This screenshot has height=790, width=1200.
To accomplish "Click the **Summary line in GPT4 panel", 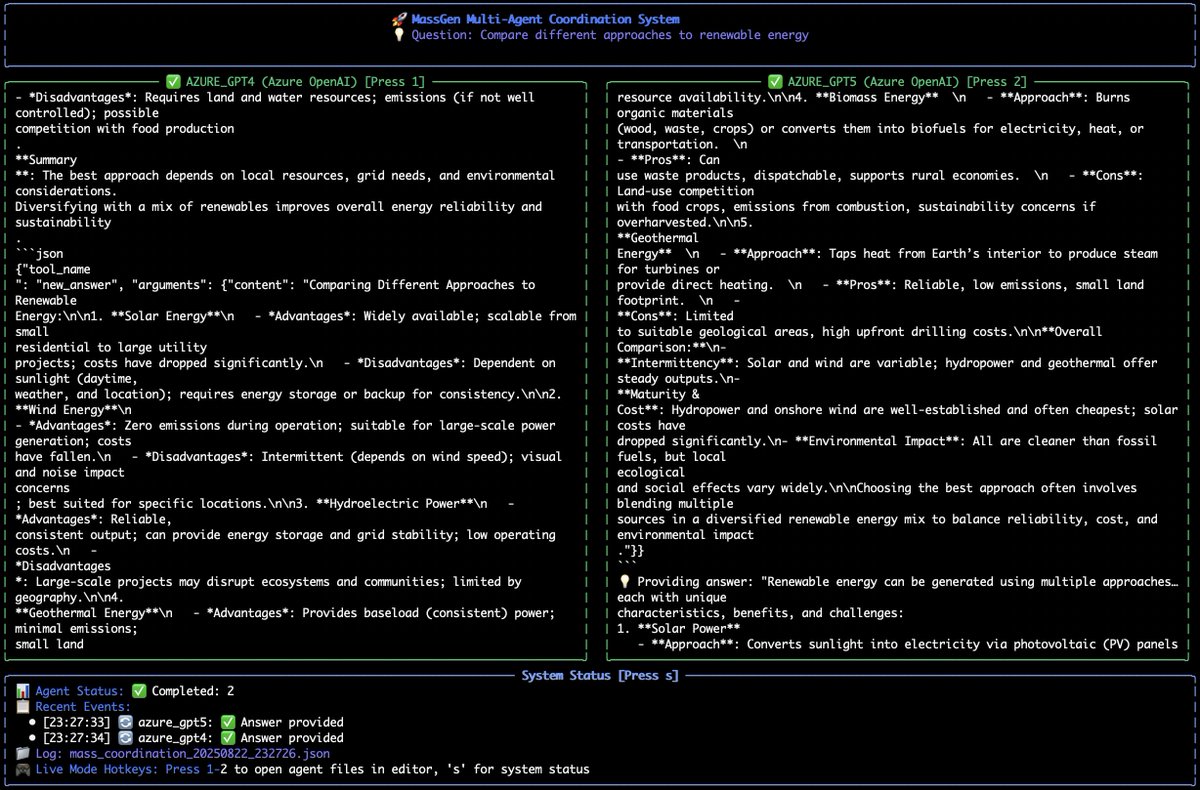I will (x=46, y=160).
